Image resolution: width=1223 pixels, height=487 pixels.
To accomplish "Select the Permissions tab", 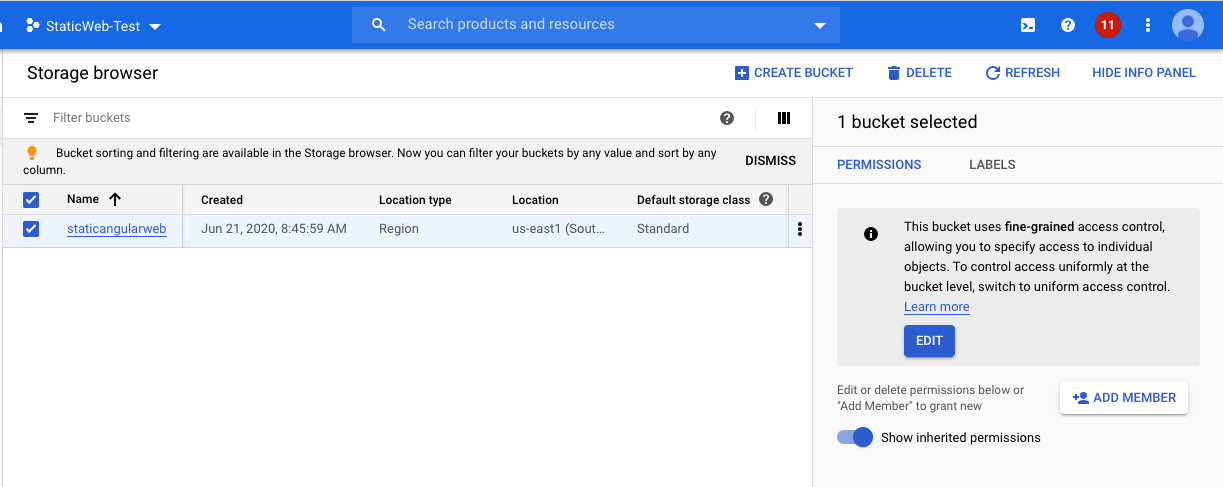I will [879, 164].
